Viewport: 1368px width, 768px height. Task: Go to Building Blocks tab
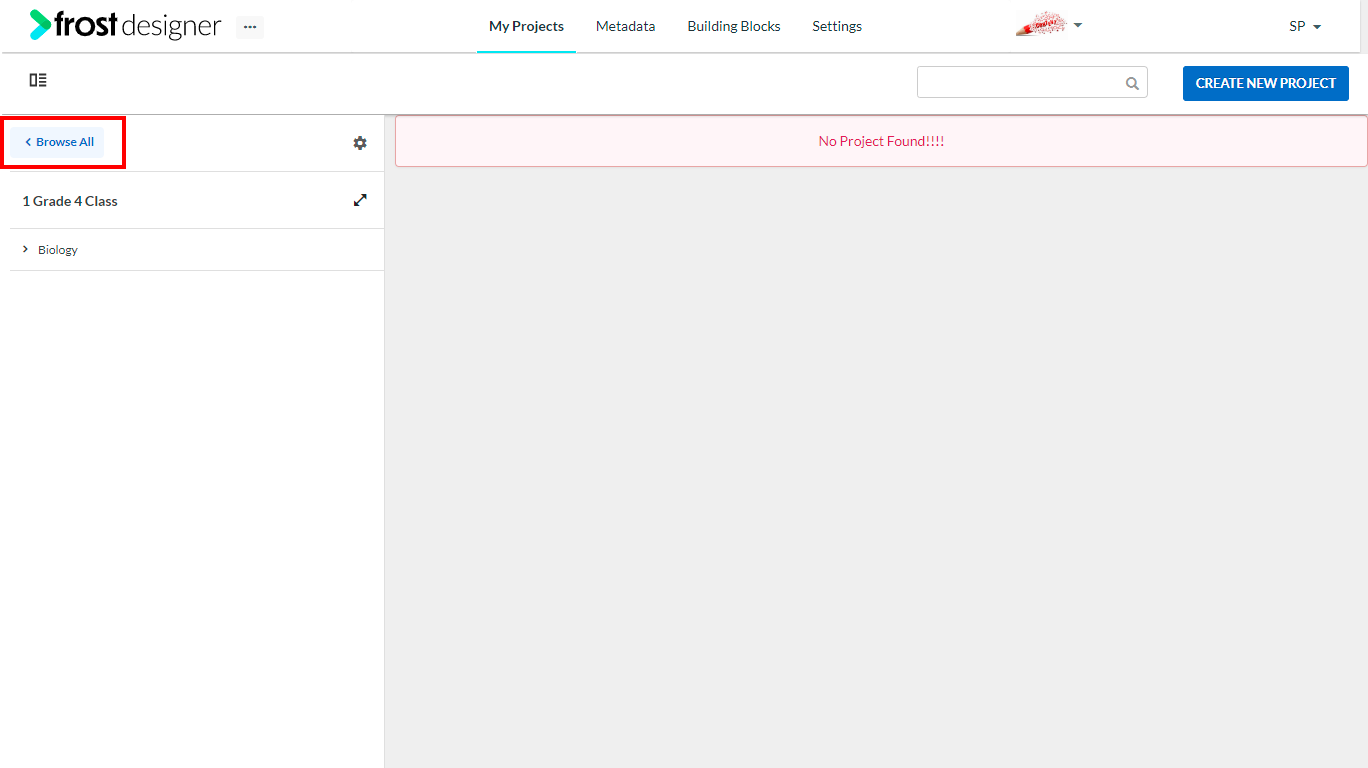[x=734, y=26]
